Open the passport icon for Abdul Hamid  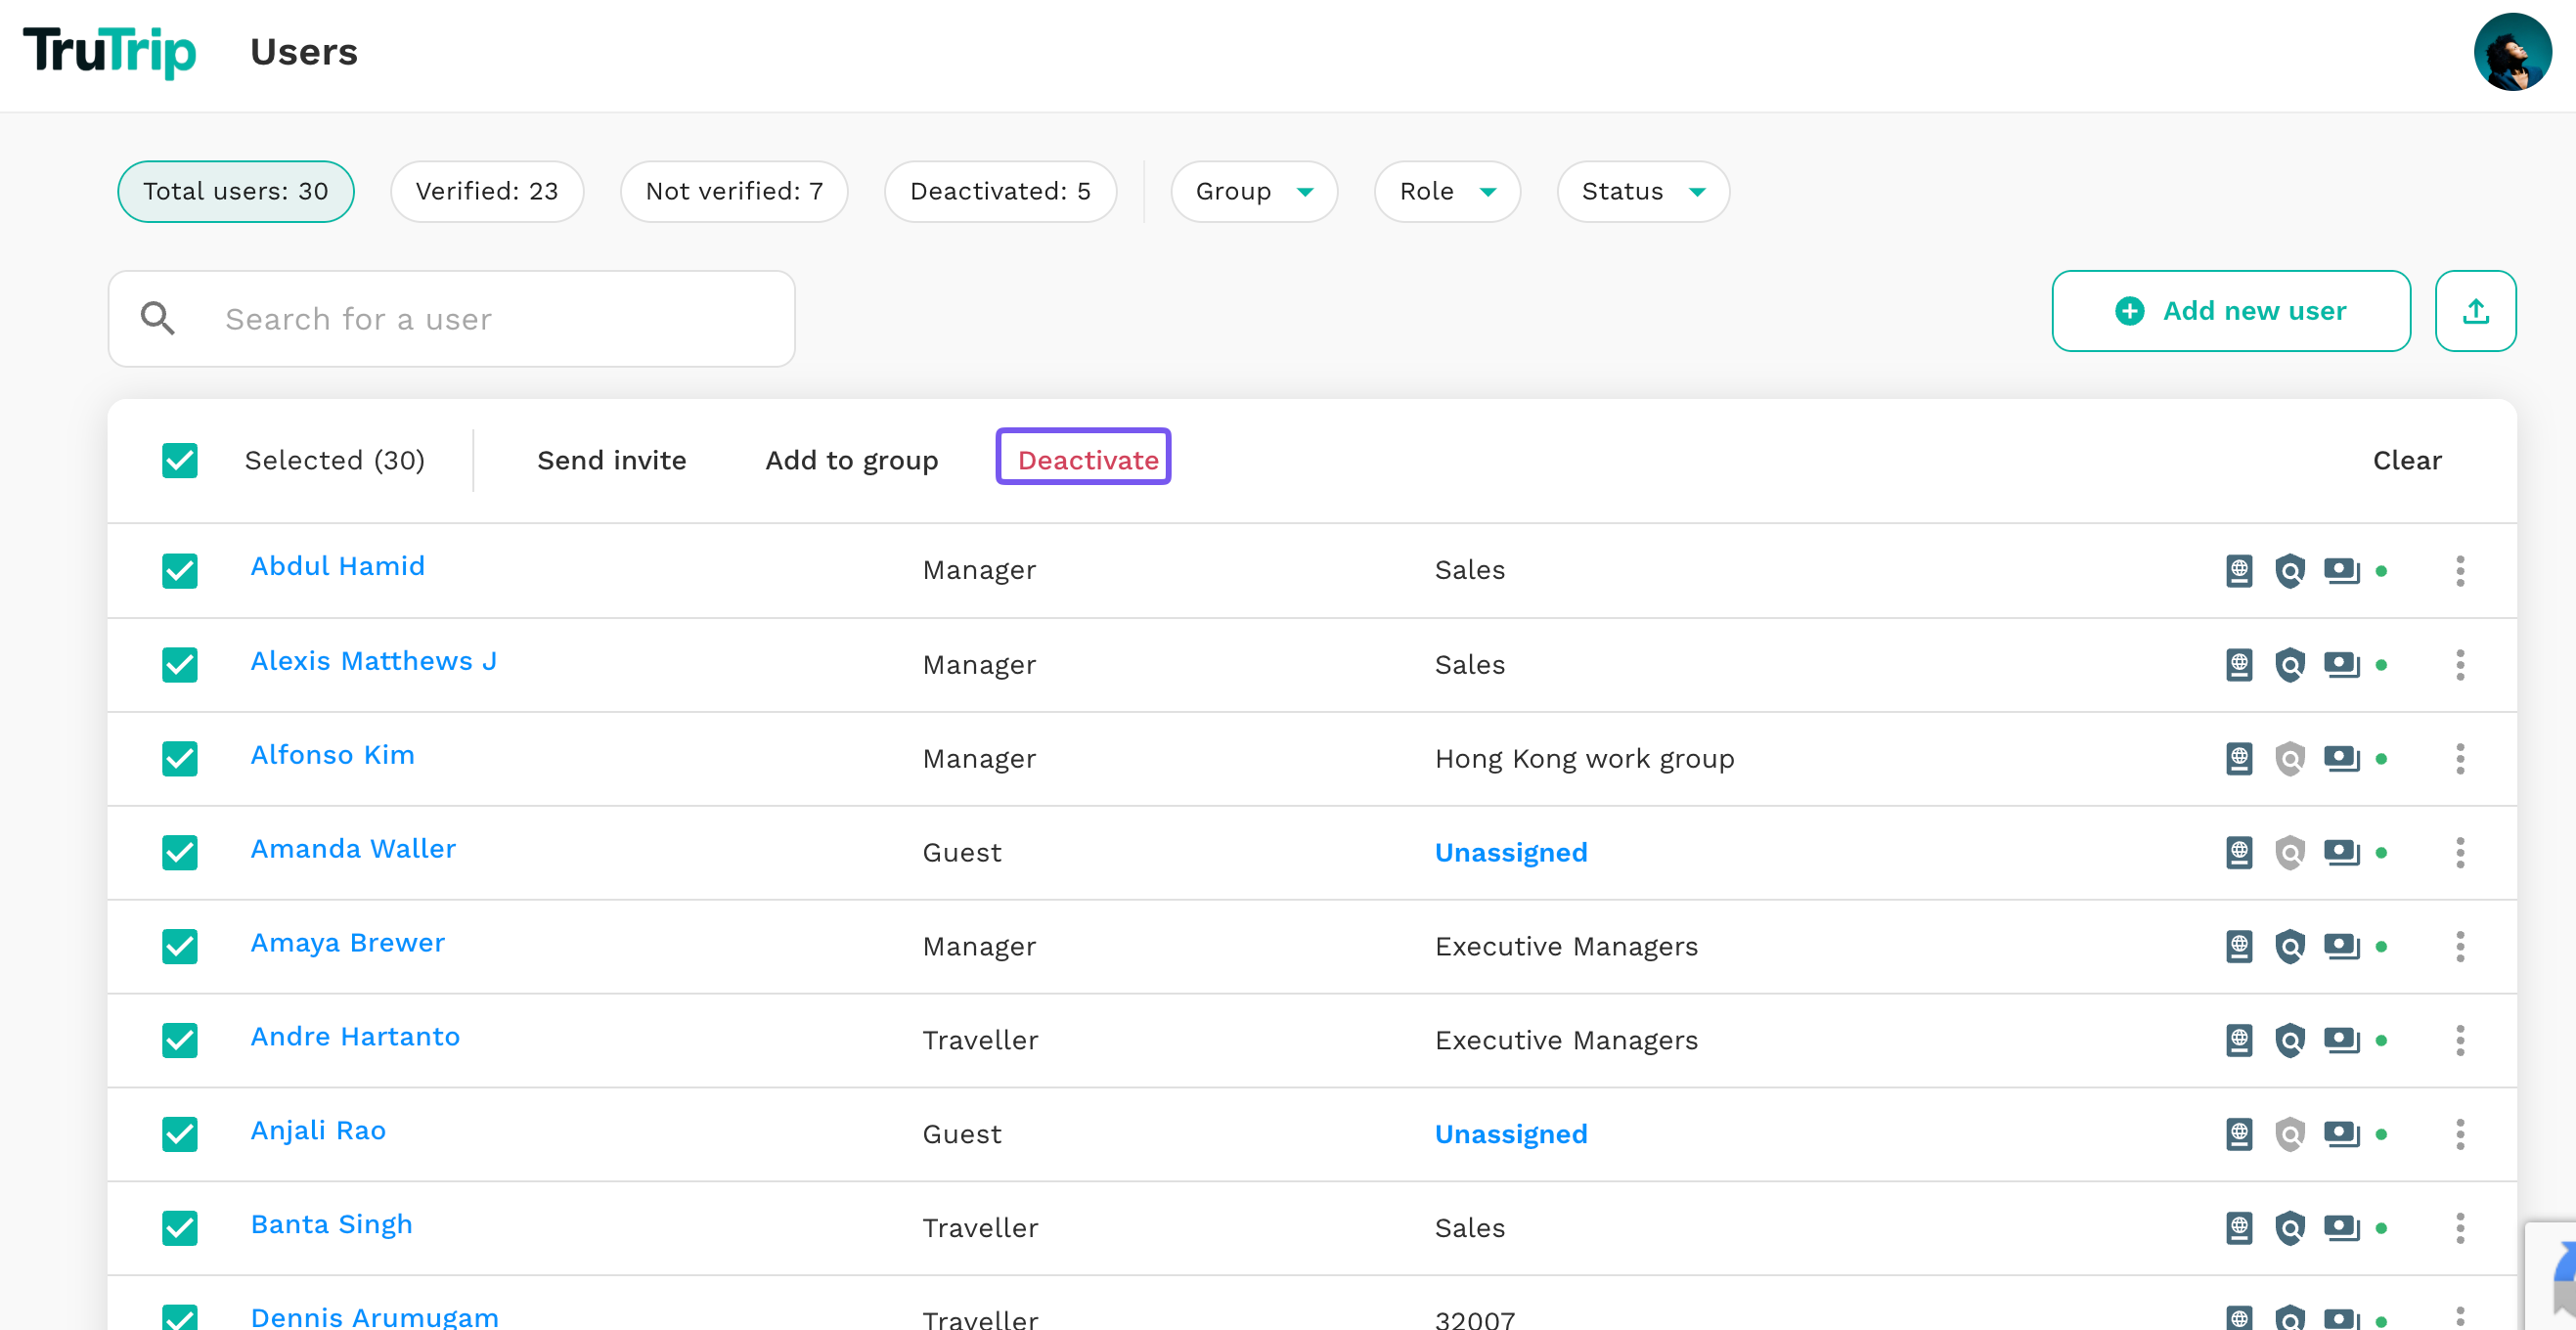point(2239,571)
